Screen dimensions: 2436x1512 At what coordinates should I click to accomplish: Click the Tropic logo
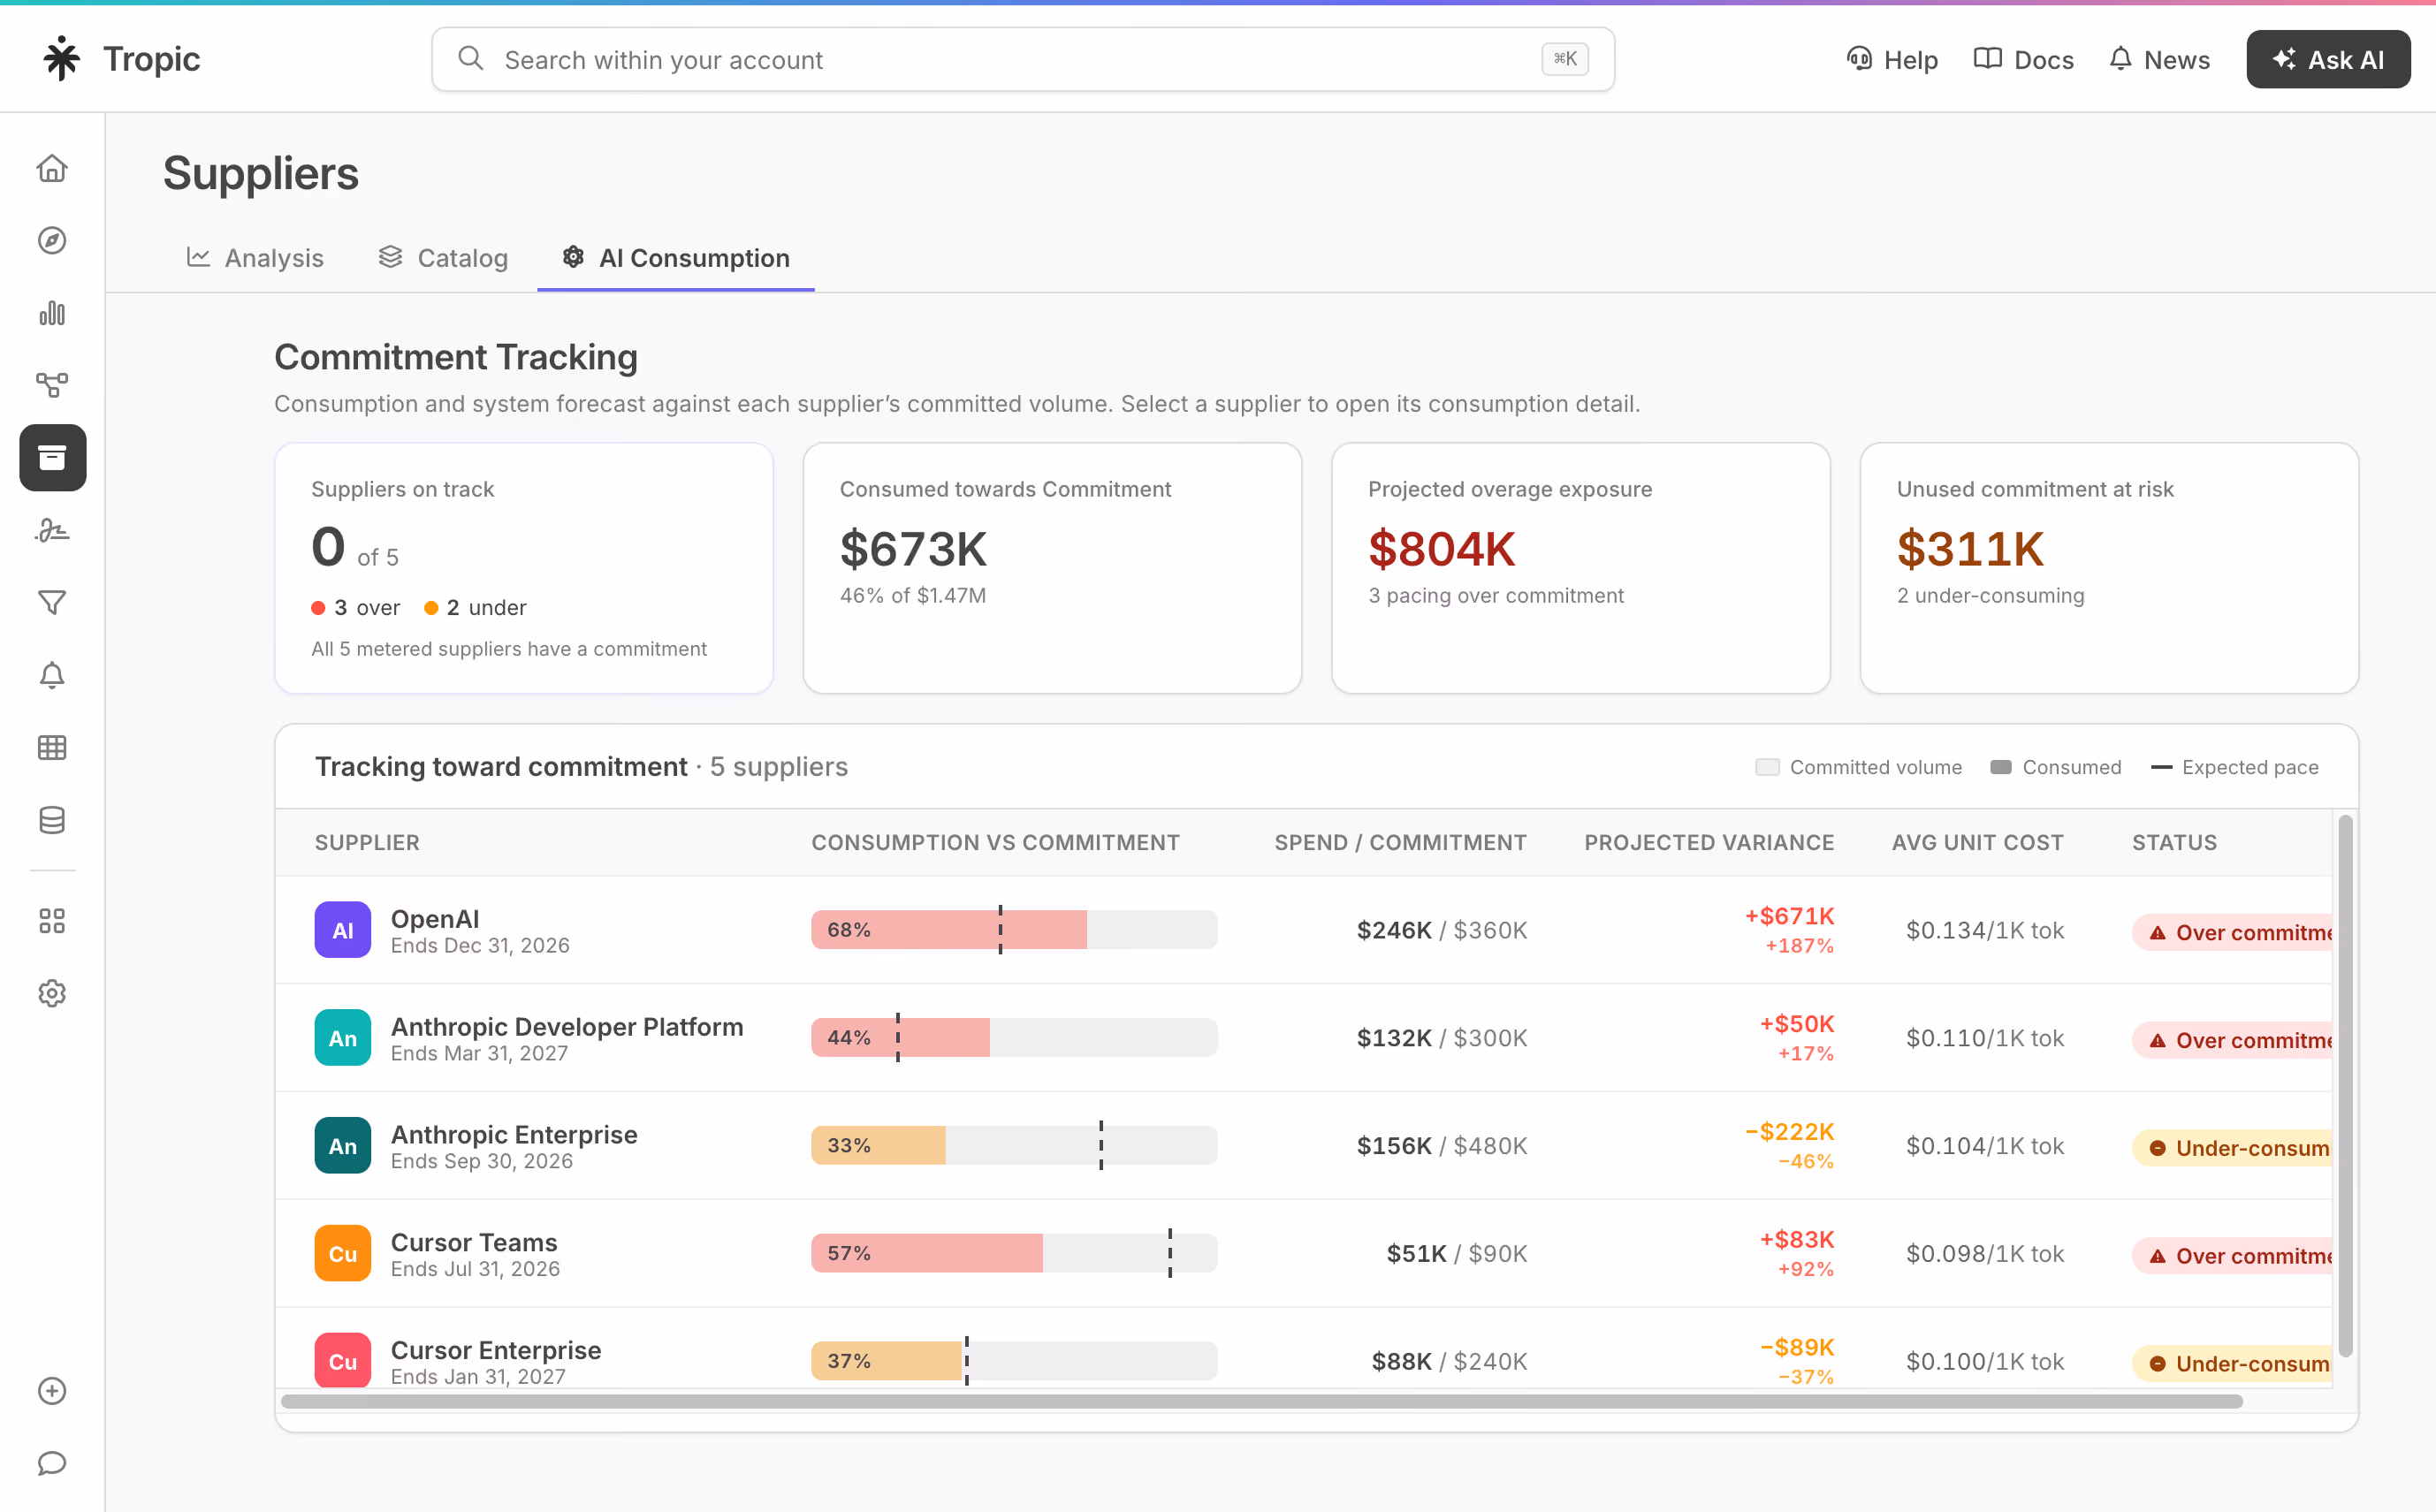121,59
